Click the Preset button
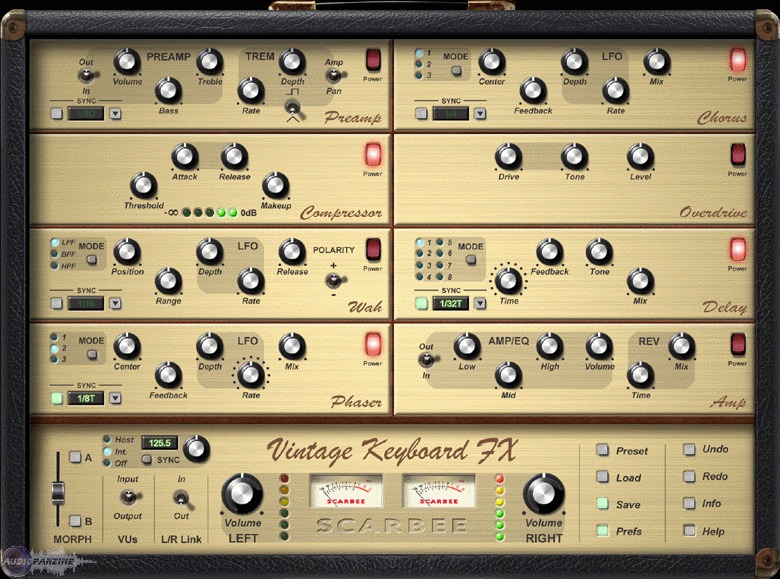 602,450
